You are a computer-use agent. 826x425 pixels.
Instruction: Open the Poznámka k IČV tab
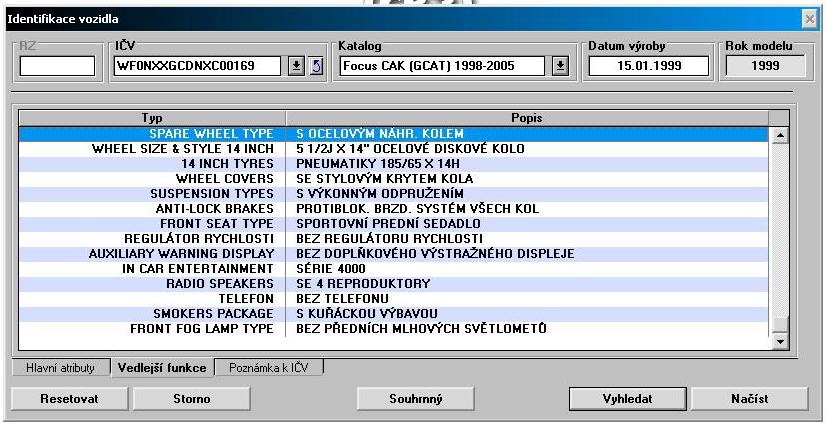(270, 368)
